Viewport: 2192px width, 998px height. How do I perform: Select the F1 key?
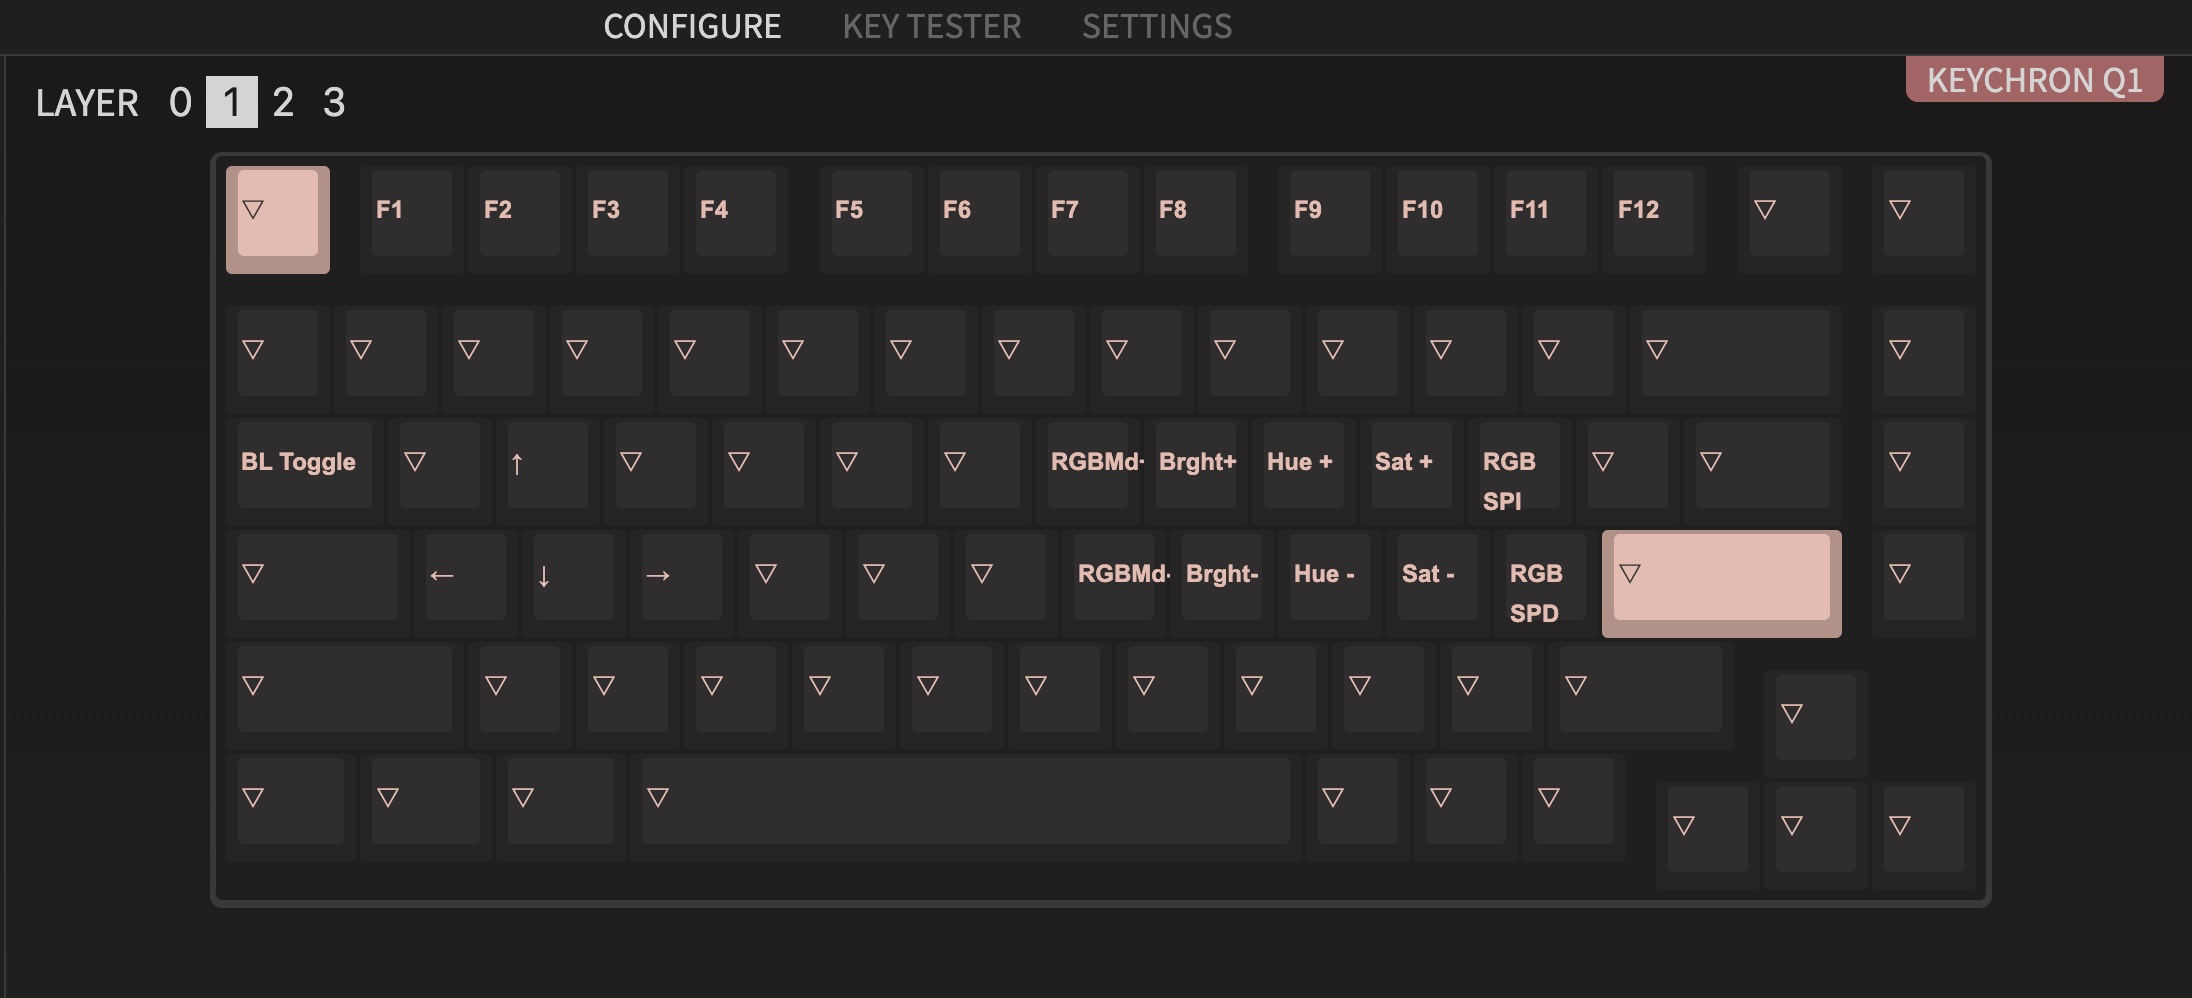[x=412, y=219]
